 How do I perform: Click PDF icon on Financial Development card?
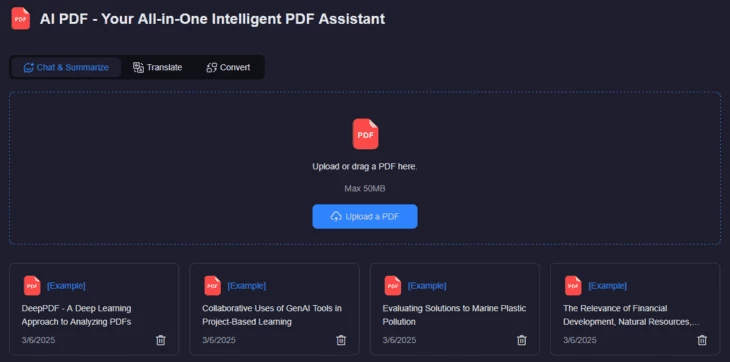coord(574,286)
